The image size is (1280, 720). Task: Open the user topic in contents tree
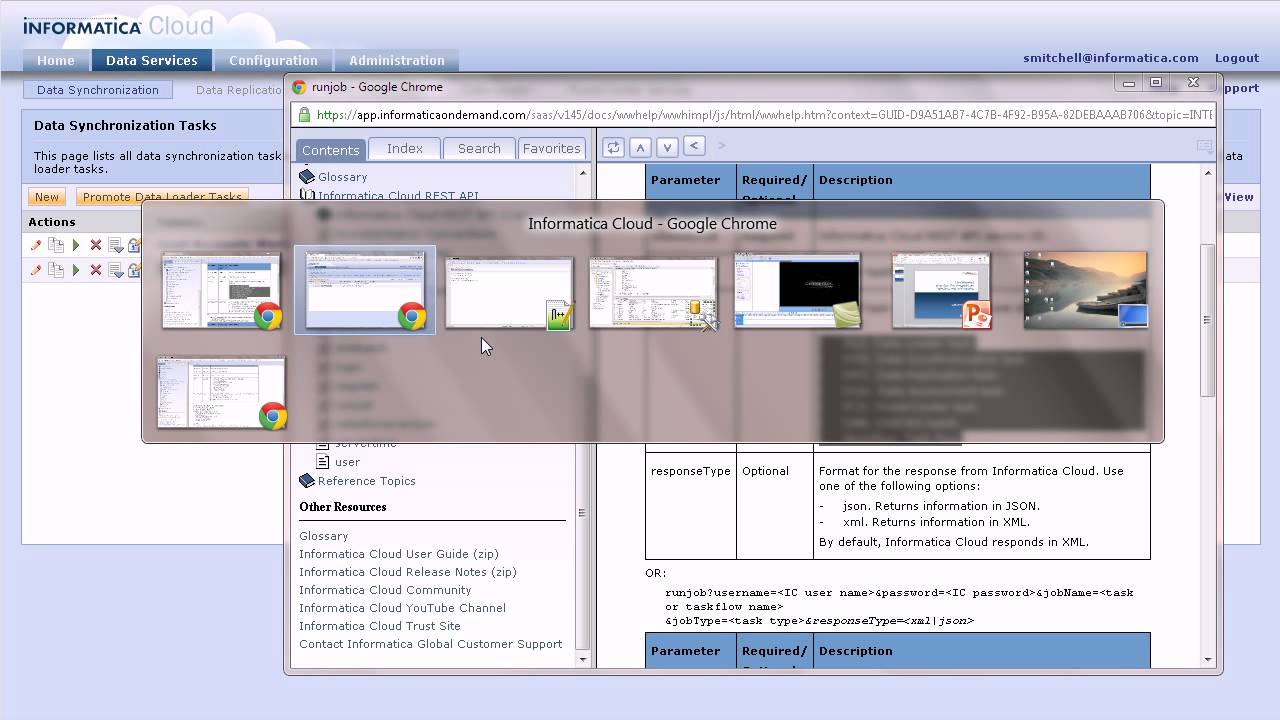pos(347,462)
